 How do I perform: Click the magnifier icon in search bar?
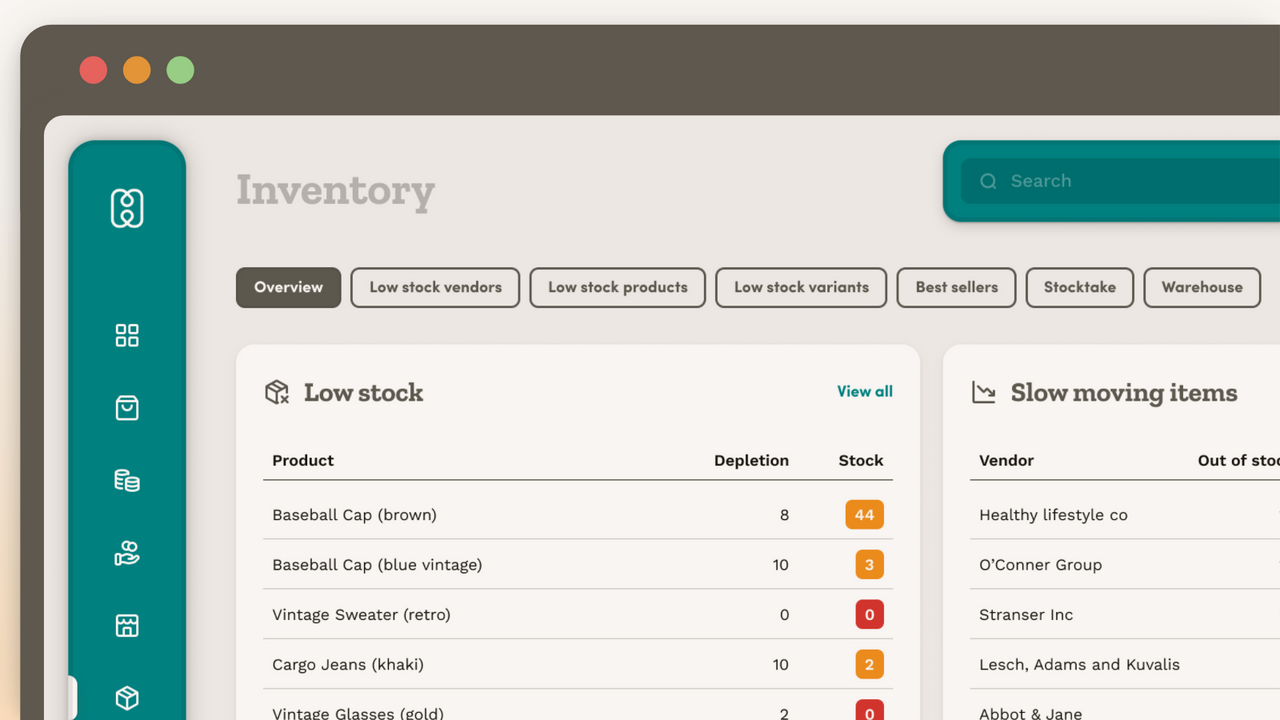tap(988, 181)
